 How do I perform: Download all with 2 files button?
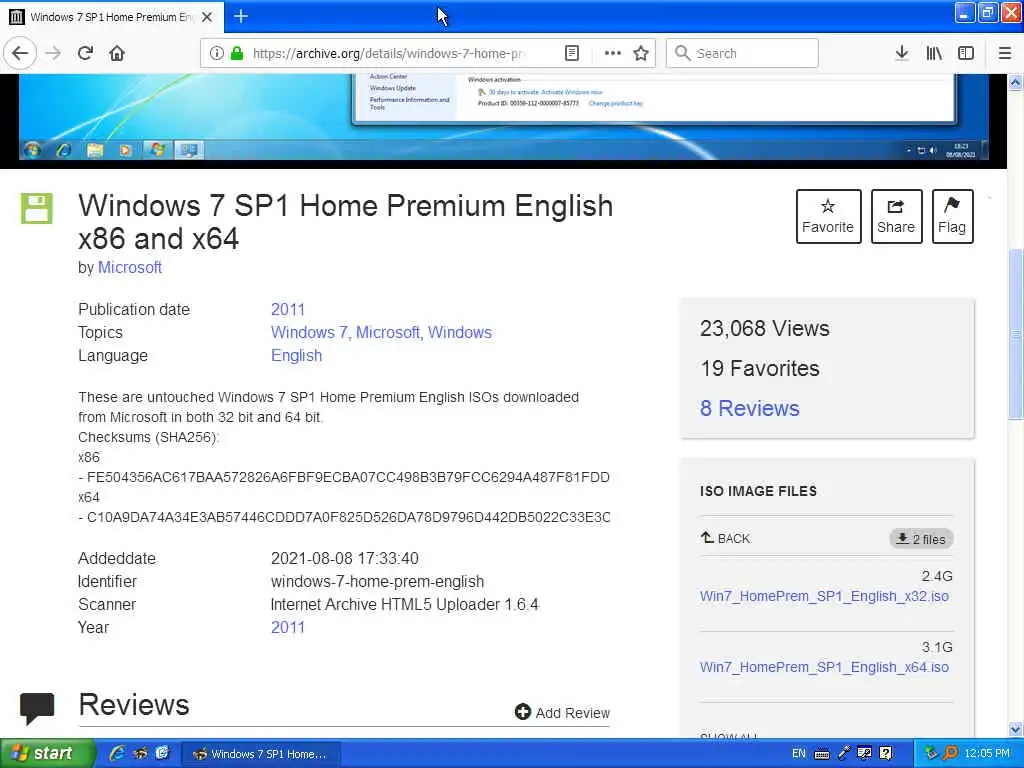(x=921, y=539)
